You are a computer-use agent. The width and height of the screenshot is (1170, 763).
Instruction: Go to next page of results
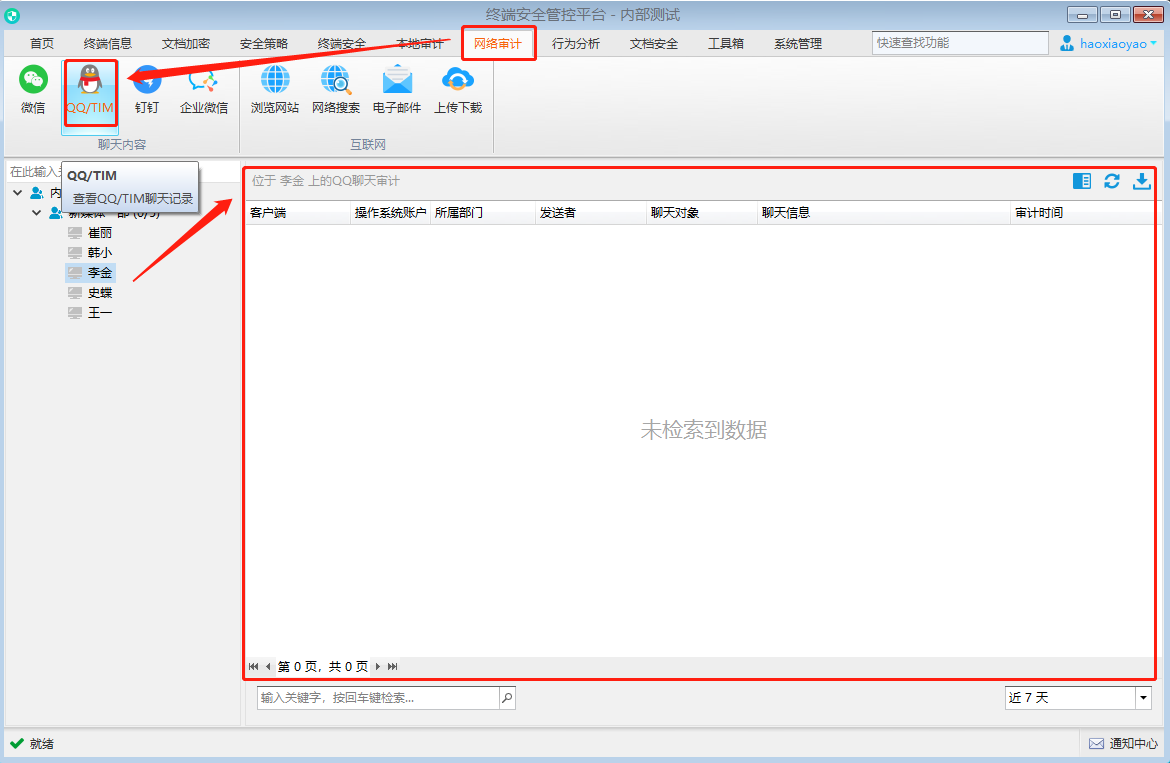(378, 667)
